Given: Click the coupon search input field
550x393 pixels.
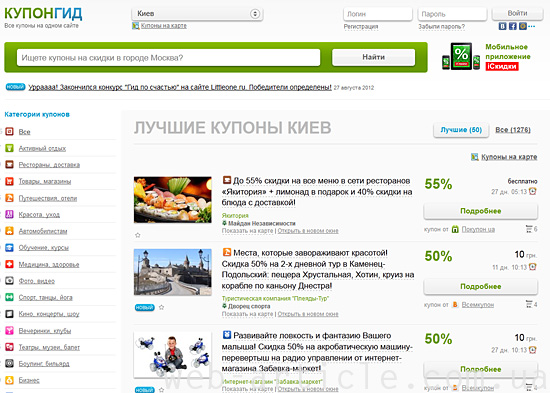Looking at the screenshot, I should tap(168, 58).
